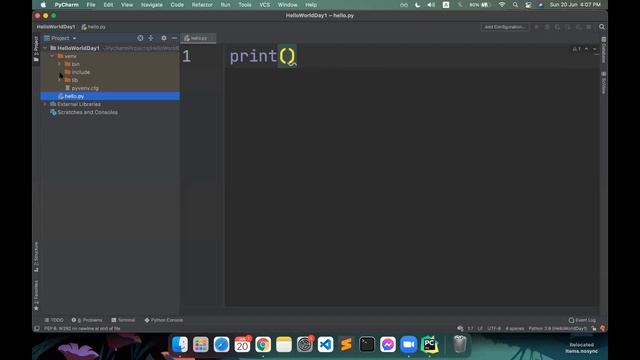Open the Terminal tool window
This screenshot has height=360, width=640.
pos(123,320)
